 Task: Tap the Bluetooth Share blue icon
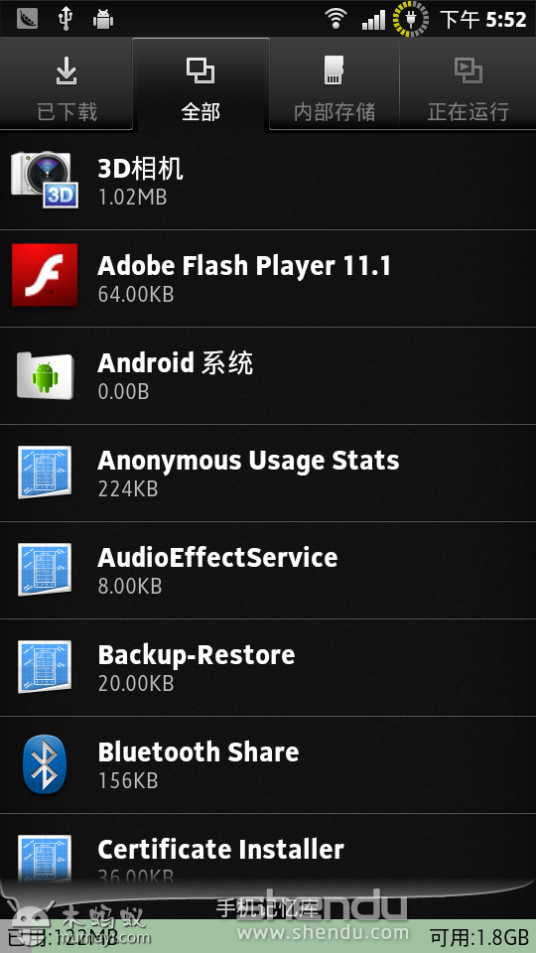click(44, 764)
